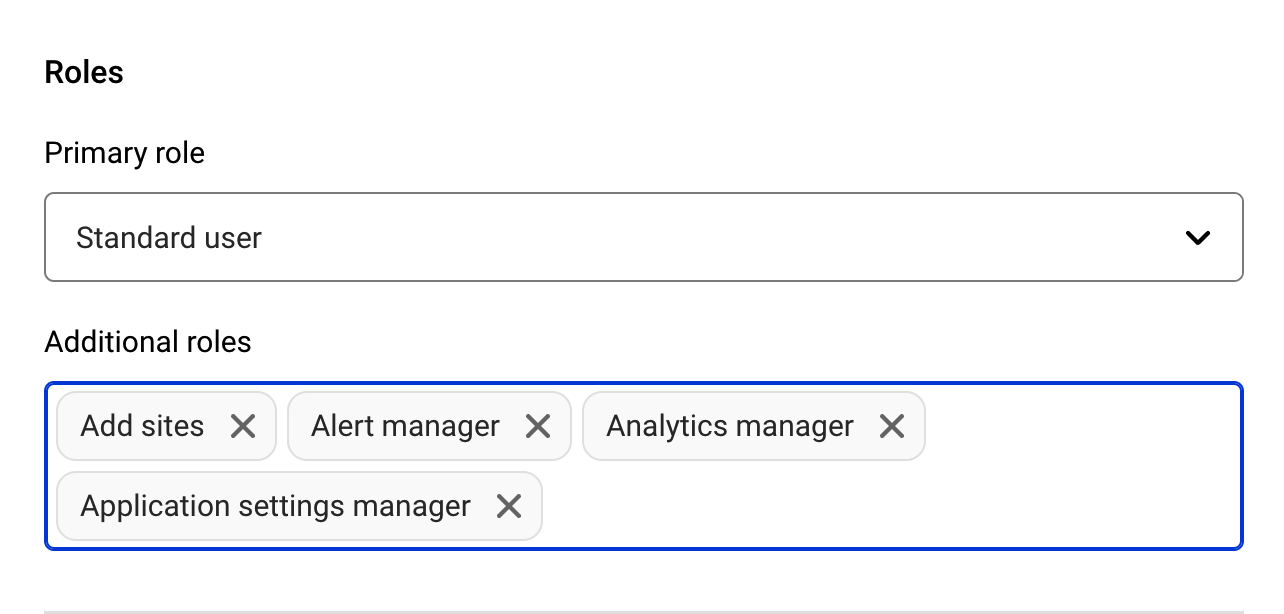Click the Additional roles label
Image resolution: width=1284 pixels, height=614 pixels.
148,342
